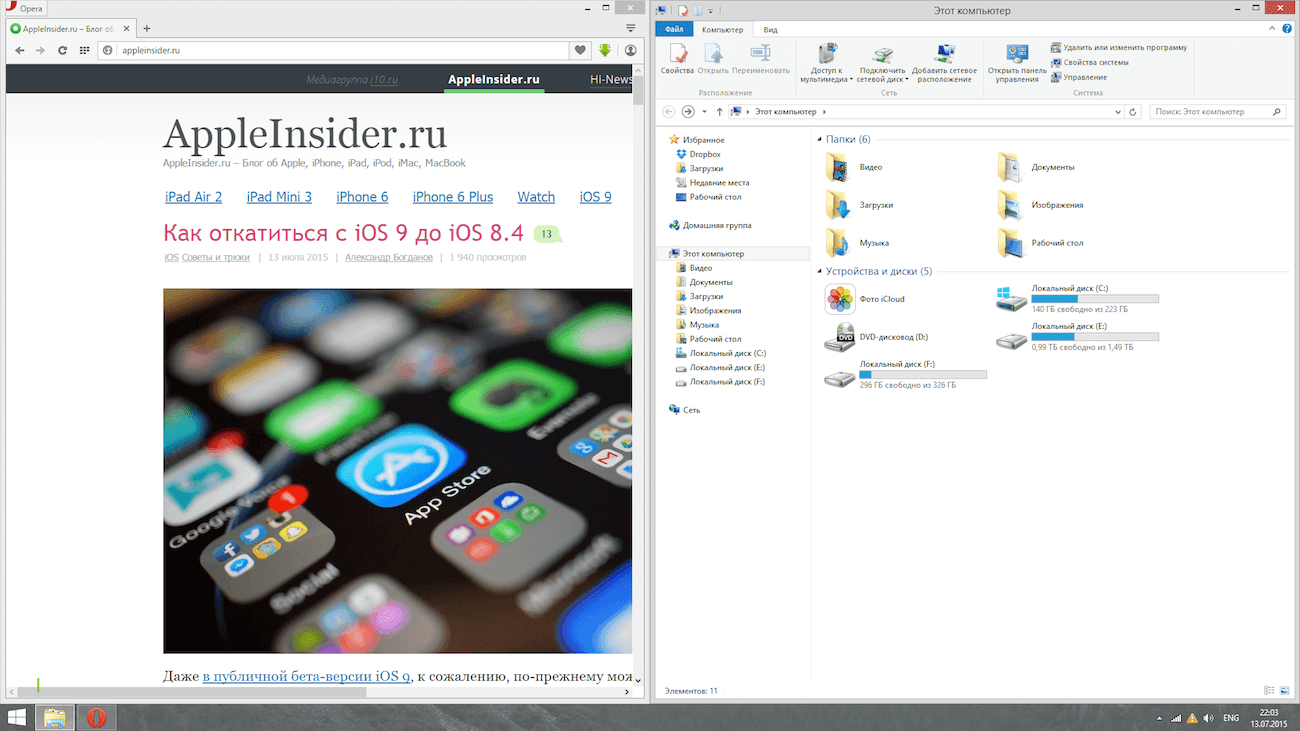
Task: Click the Windows Start button
Action: [x=17, y=717]
